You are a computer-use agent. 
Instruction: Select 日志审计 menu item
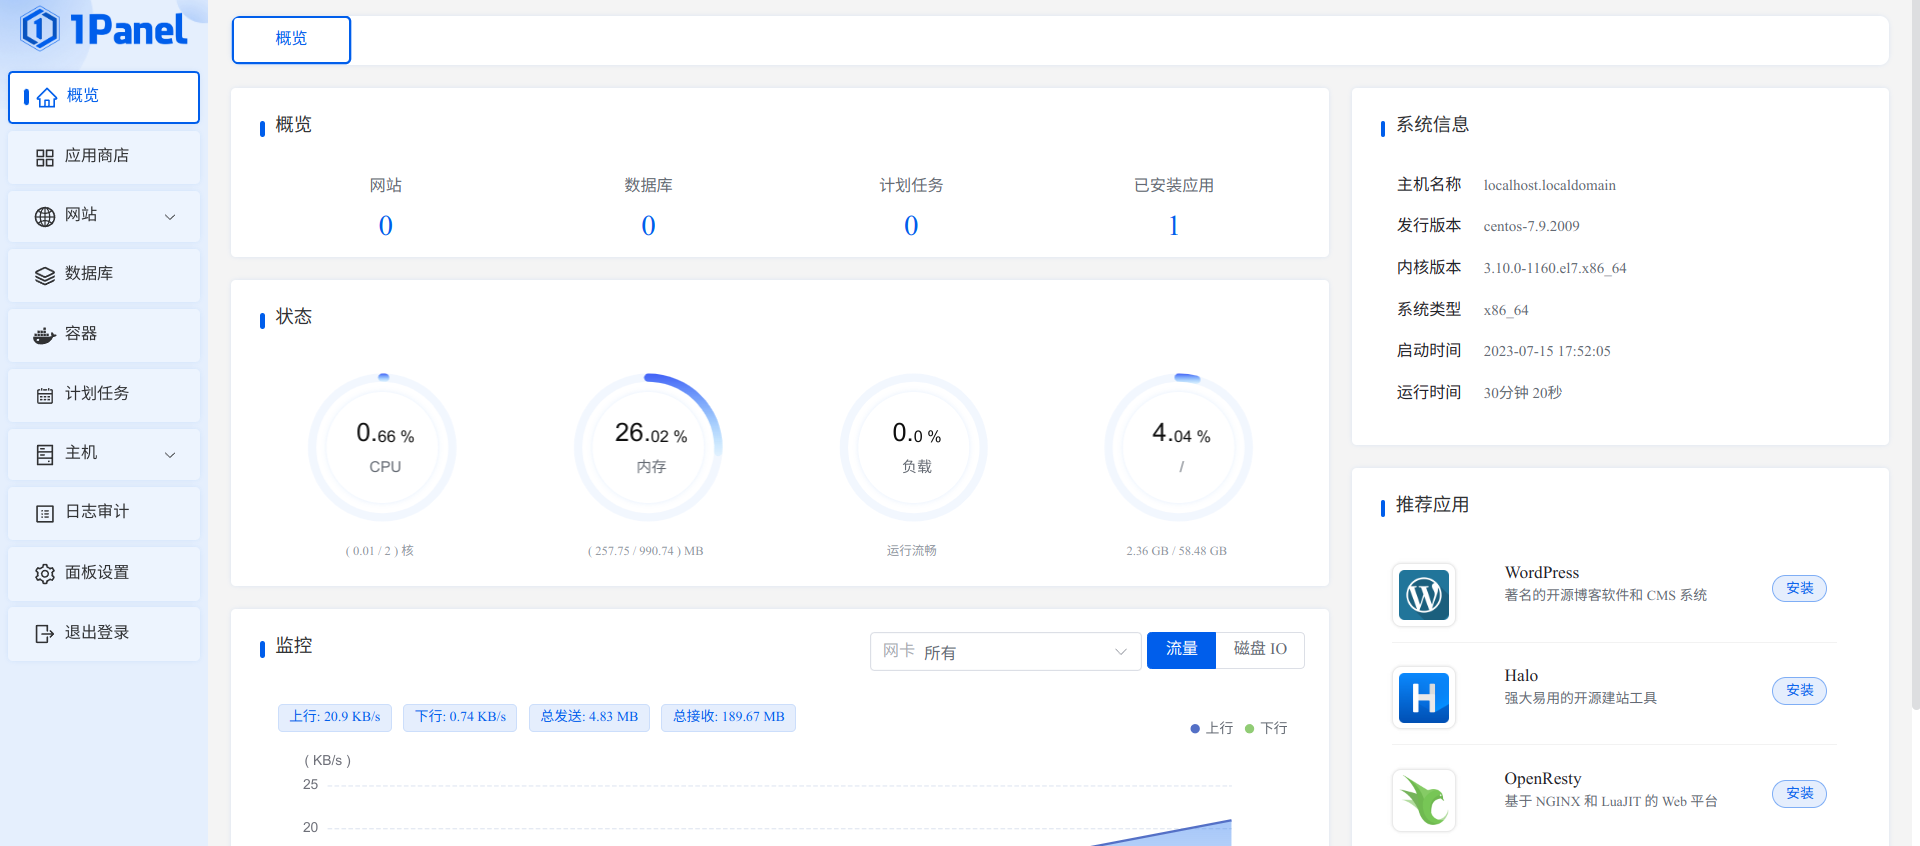click(104, 513)
